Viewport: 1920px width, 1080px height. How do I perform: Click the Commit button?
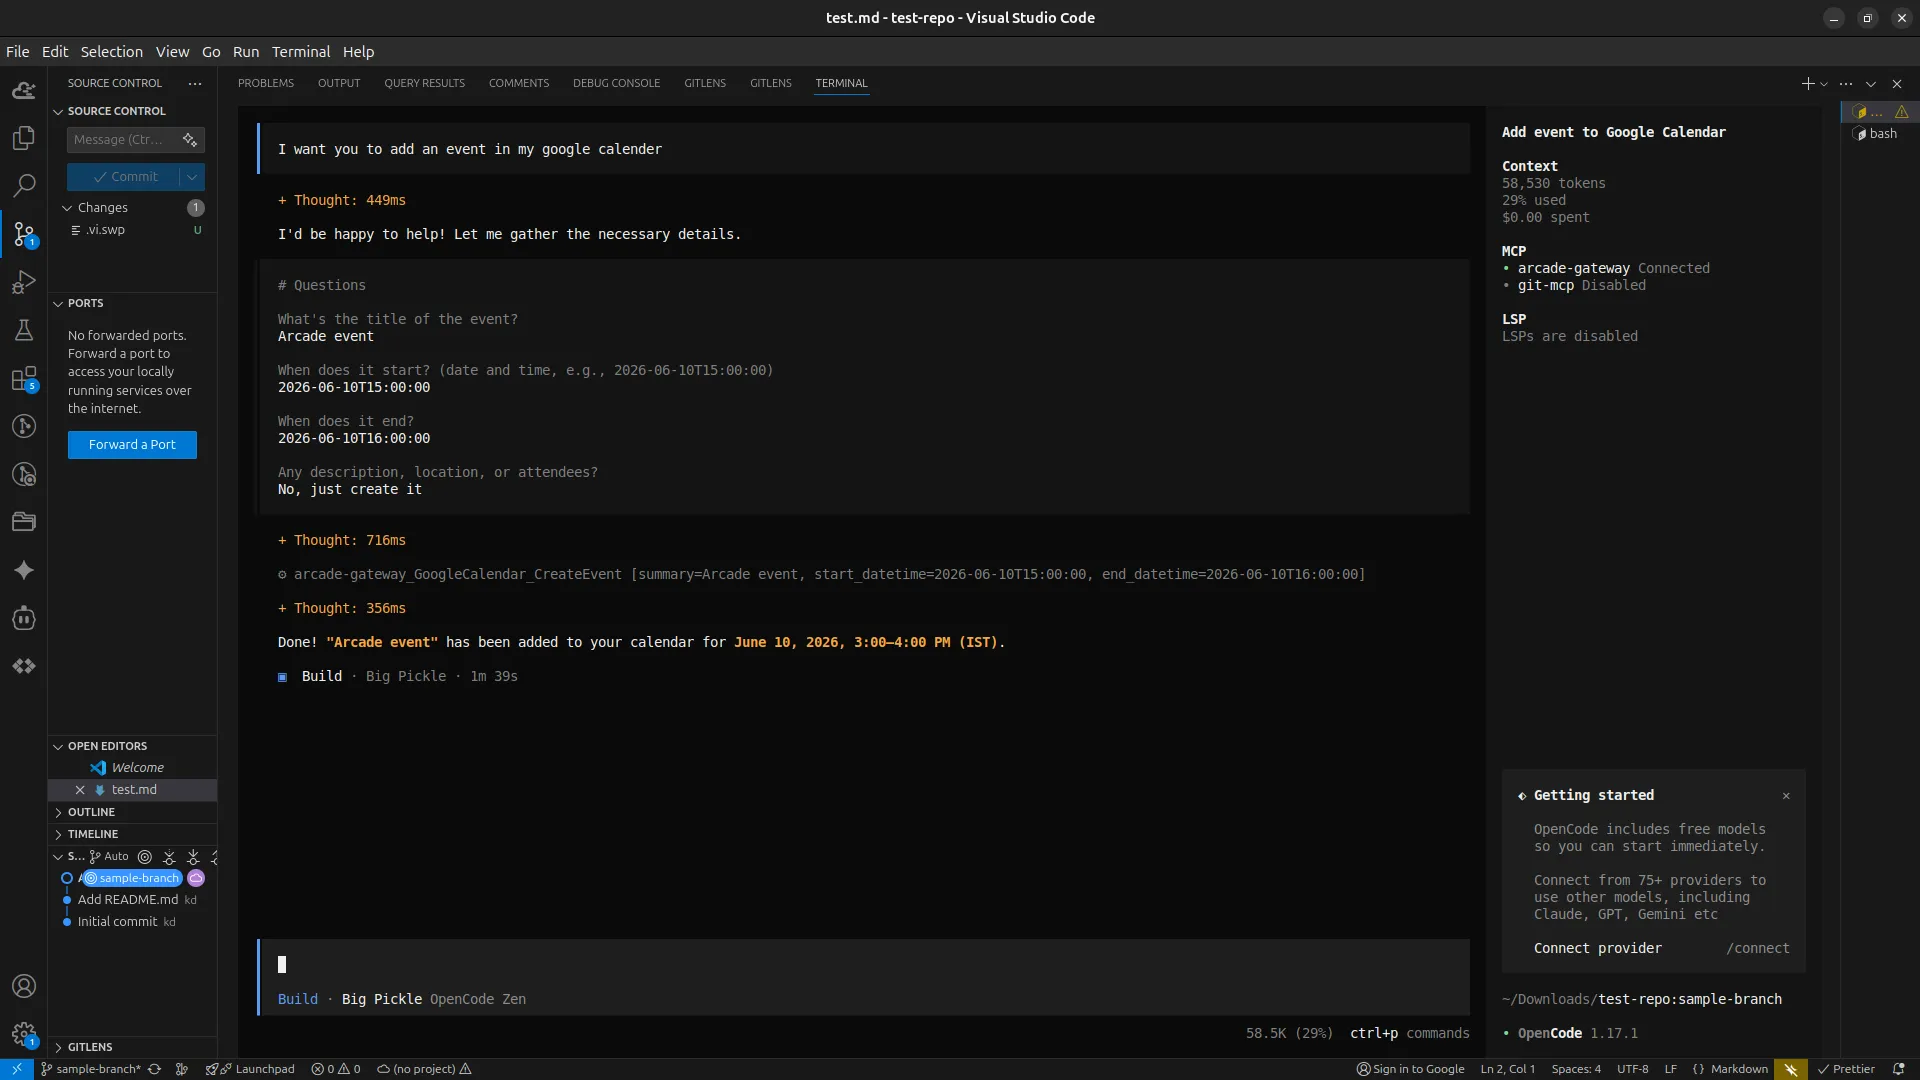click(124, 177)
